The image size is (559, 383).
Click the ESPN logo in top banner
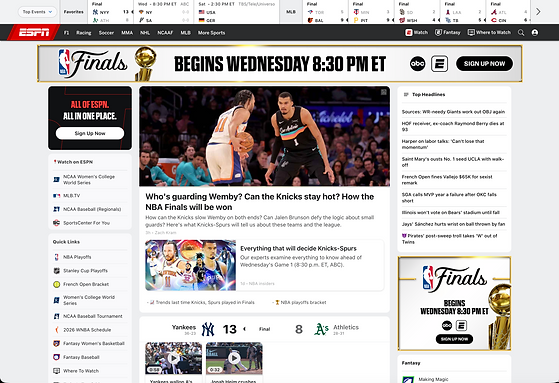coord(440,64)
